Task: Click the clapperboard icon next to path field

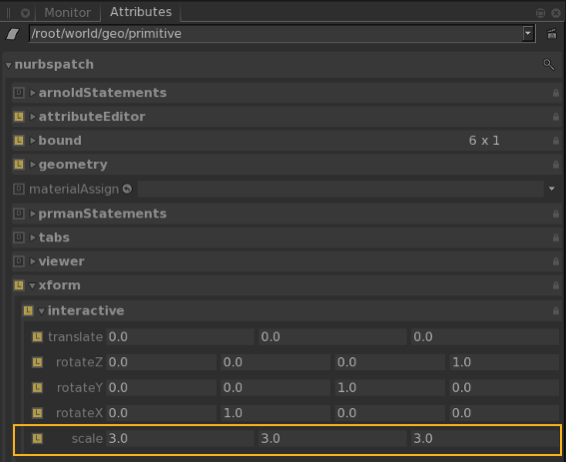Action: (552, 34)
